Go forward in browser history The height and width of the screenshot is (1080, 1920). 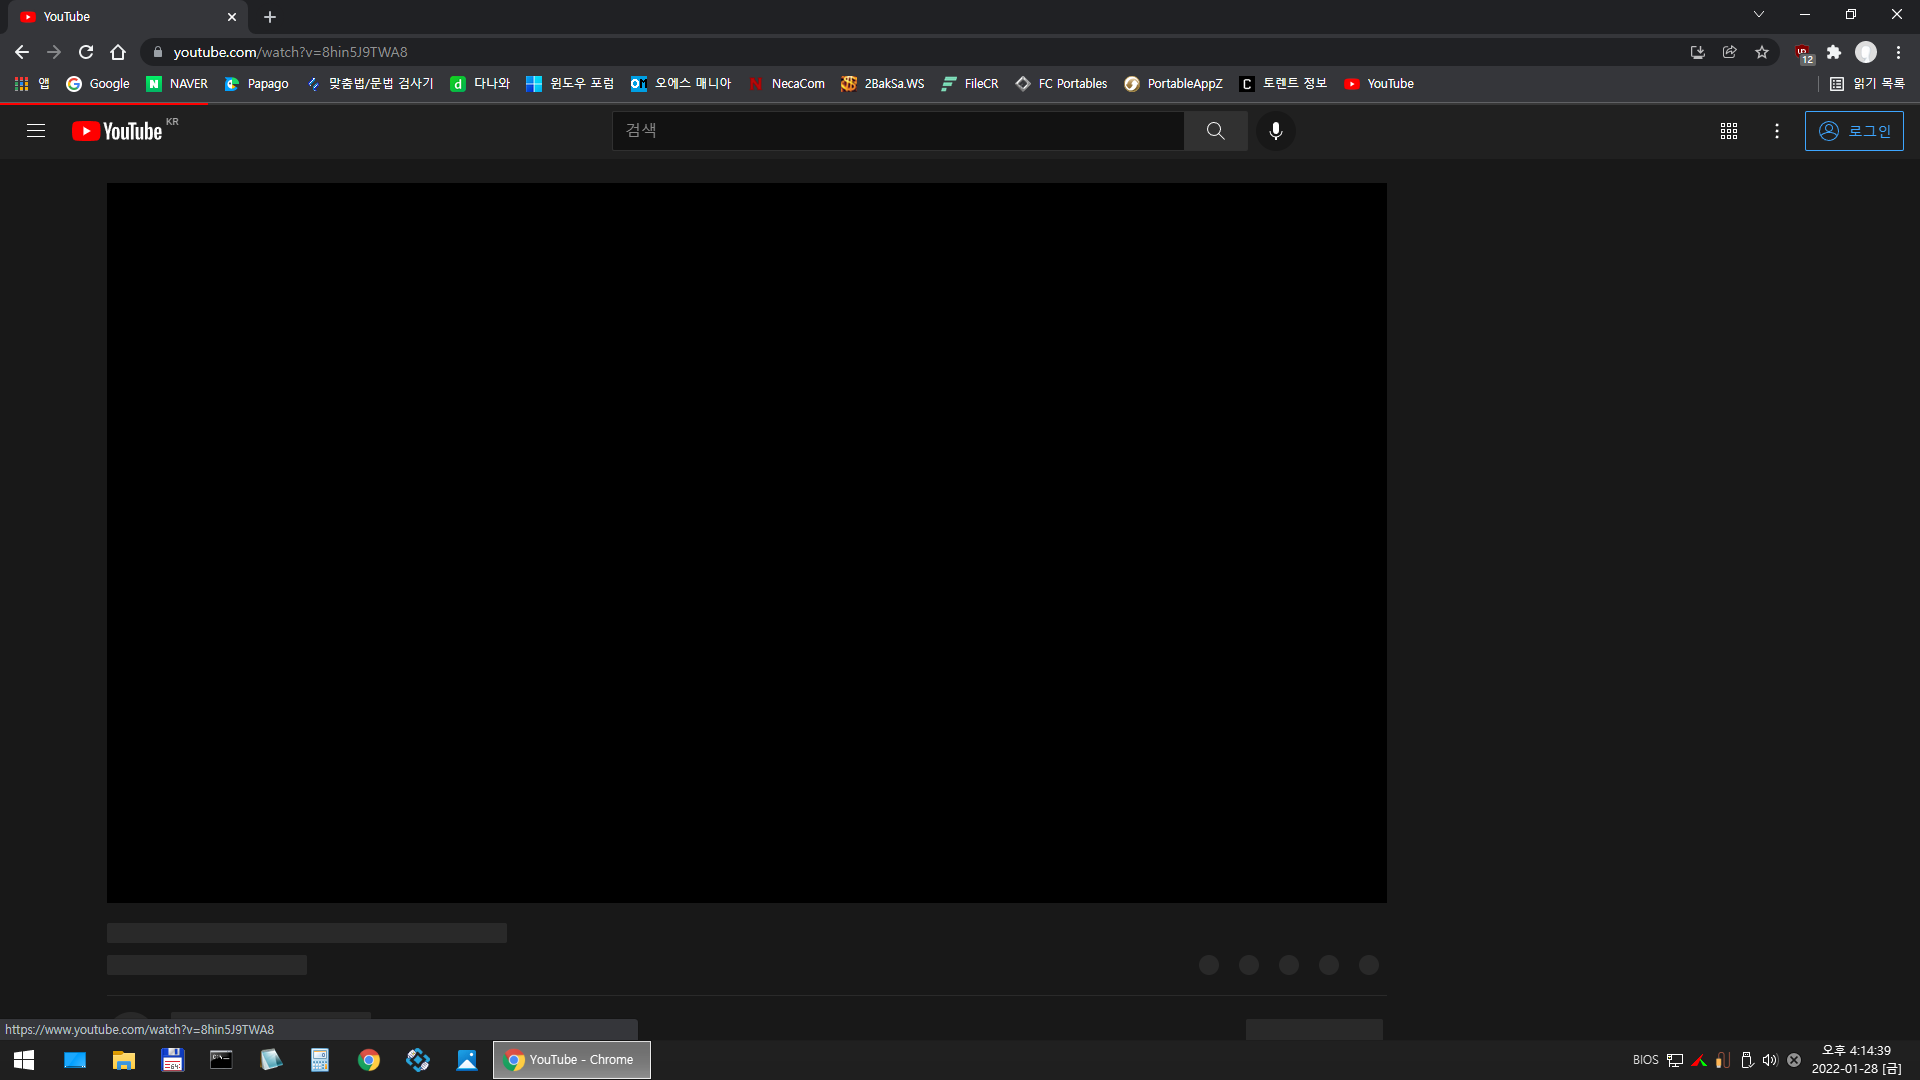[x=54, y=52]
